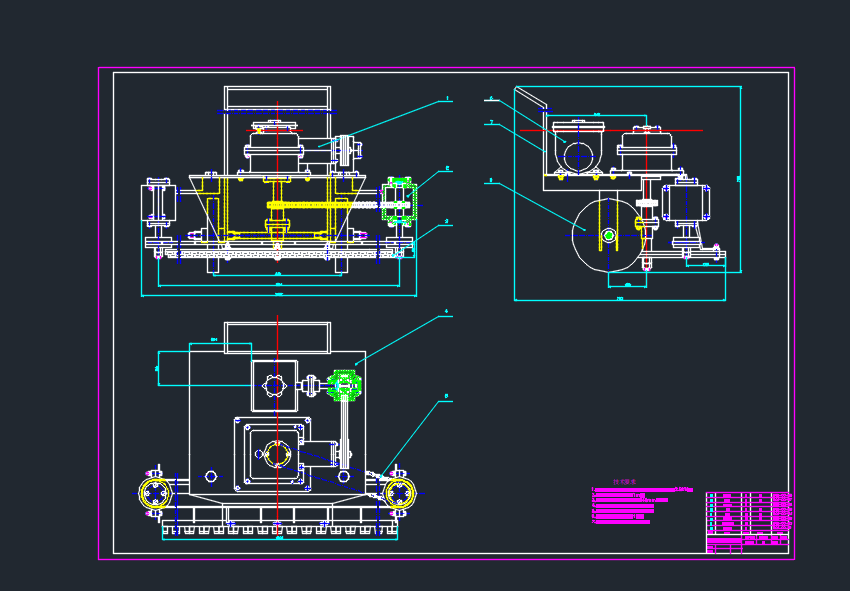Select callout number 4 on the plan view

[447, 312]
